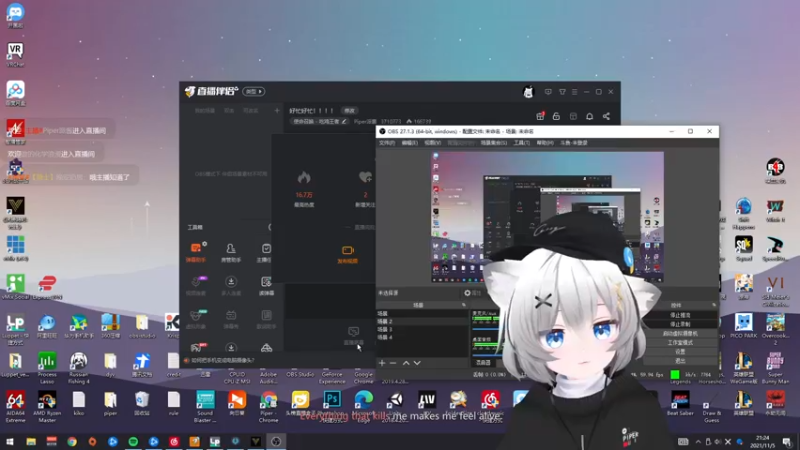
Task: Click the bell notification icon in 直播伴侣
Action: 589,116
